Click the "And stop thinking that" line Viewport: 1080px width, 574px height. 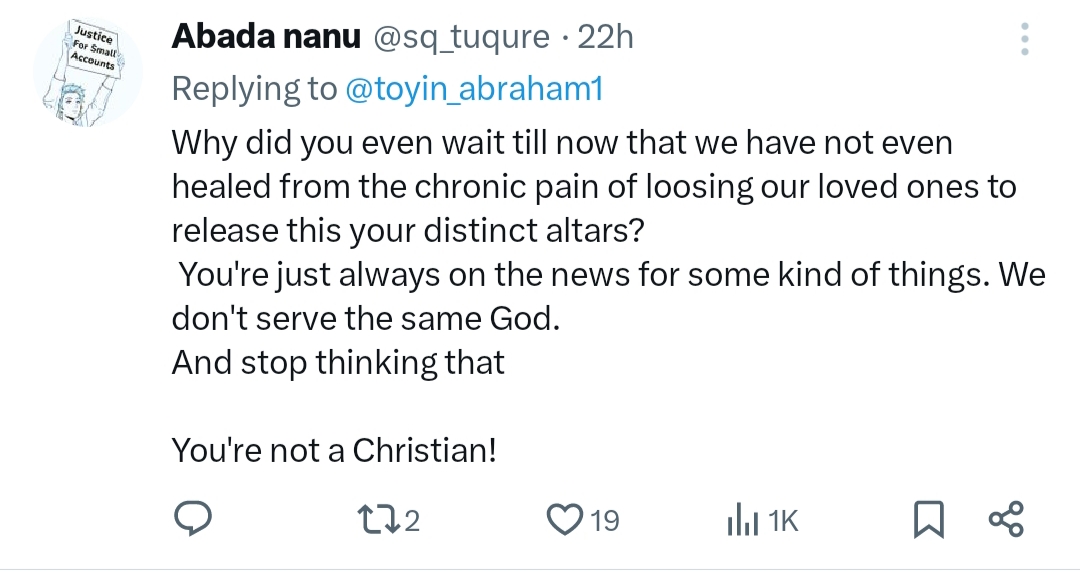[x=338, y=362]
